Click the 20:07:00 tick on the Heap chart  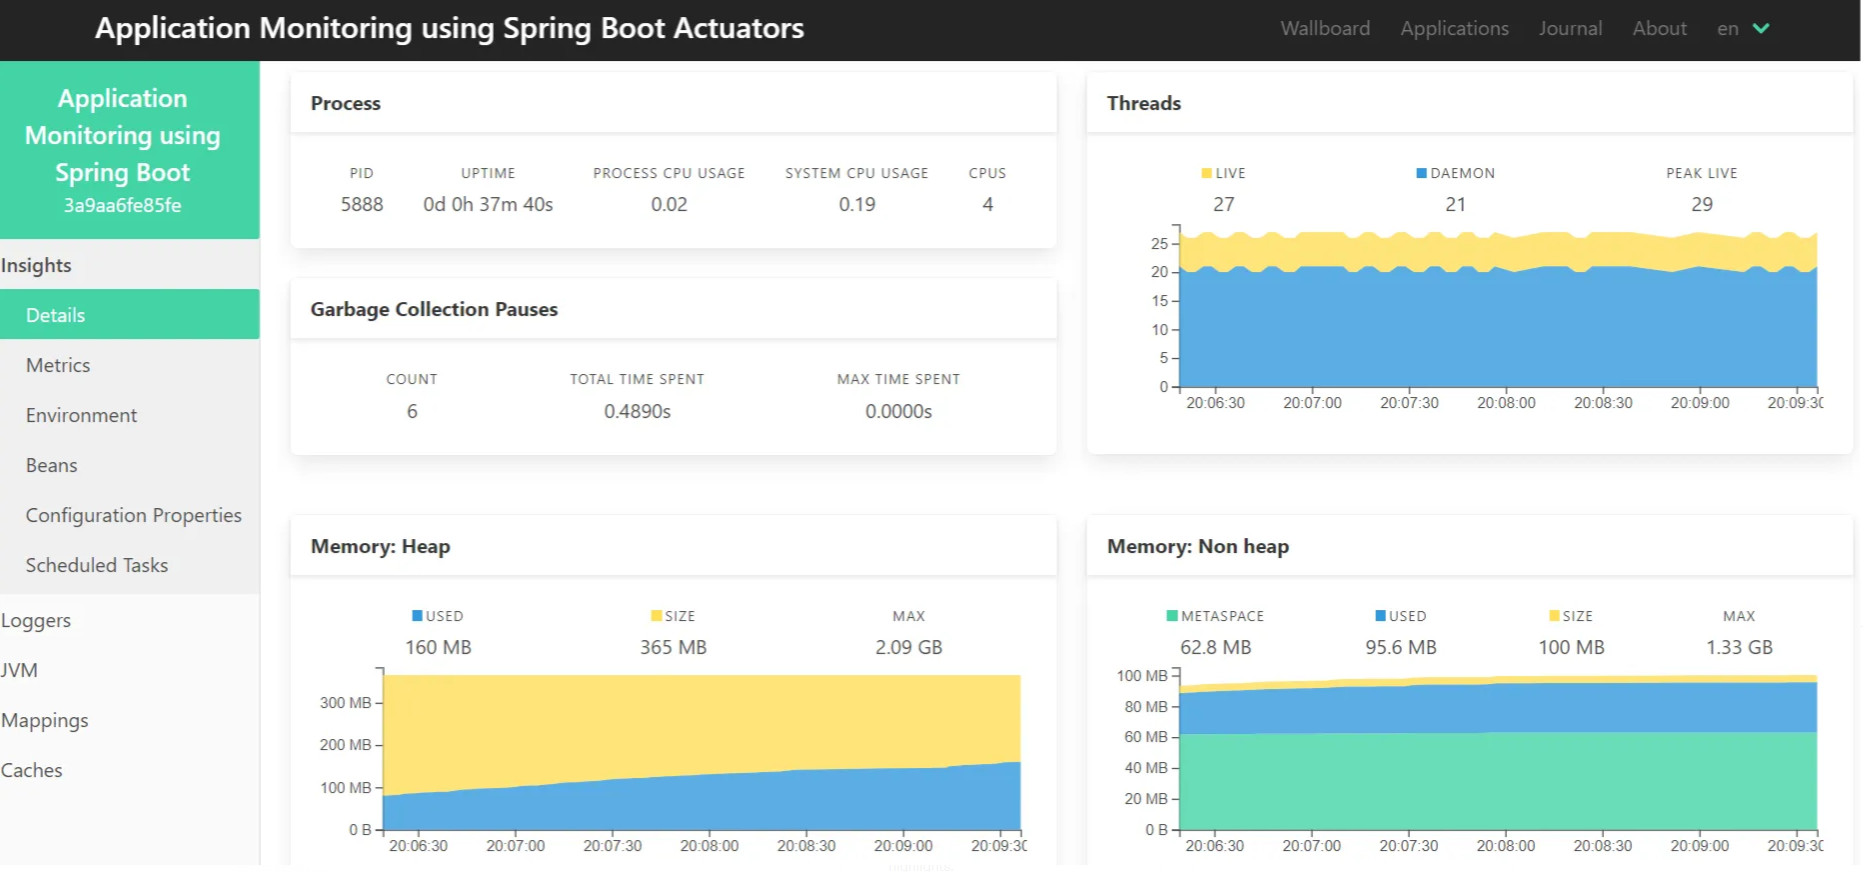click(x=515, y=845)
